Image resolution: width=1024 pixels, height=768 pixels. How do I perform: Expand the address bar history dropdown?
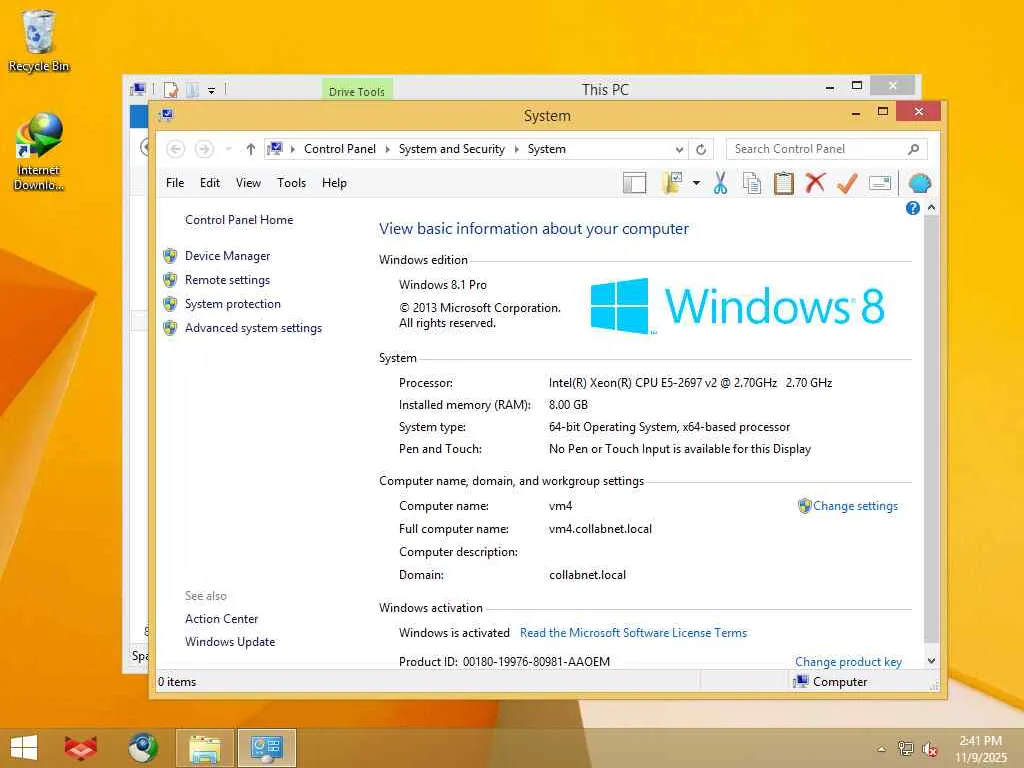679,150
